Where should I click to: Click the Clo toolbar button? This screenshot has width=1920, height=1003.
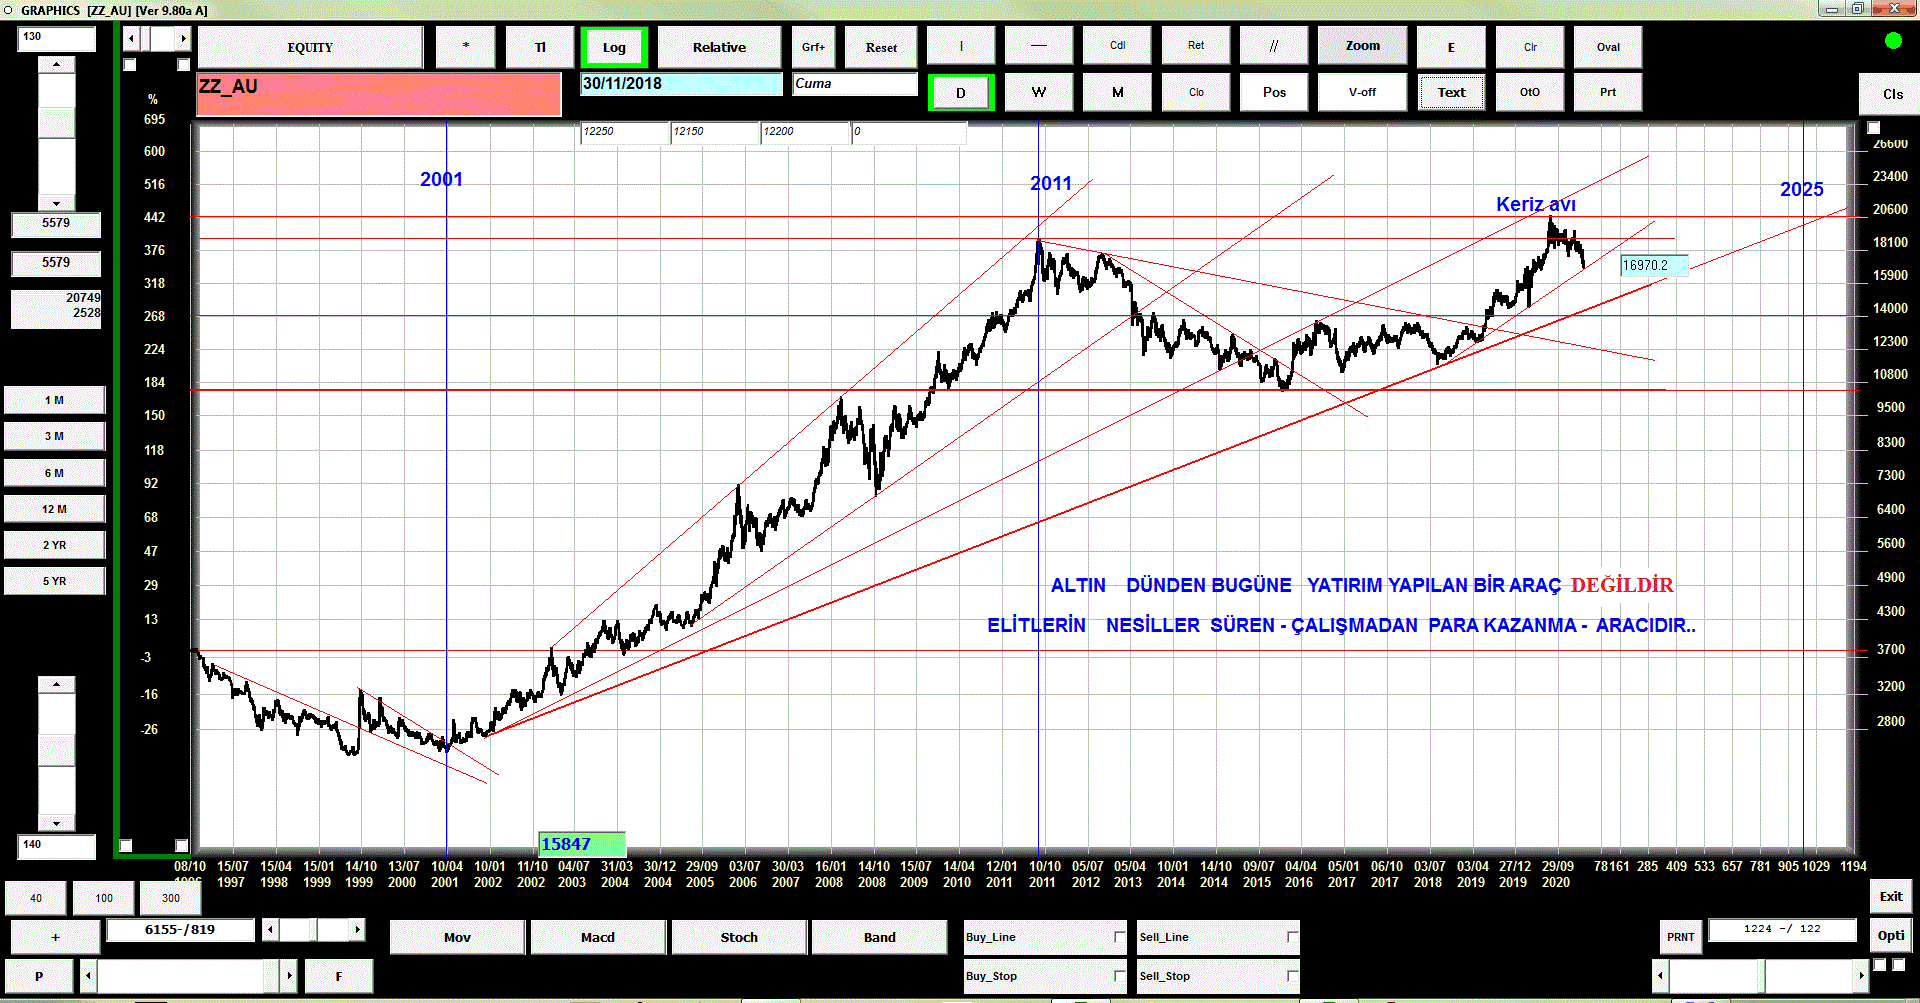(x=1196, y=92)
